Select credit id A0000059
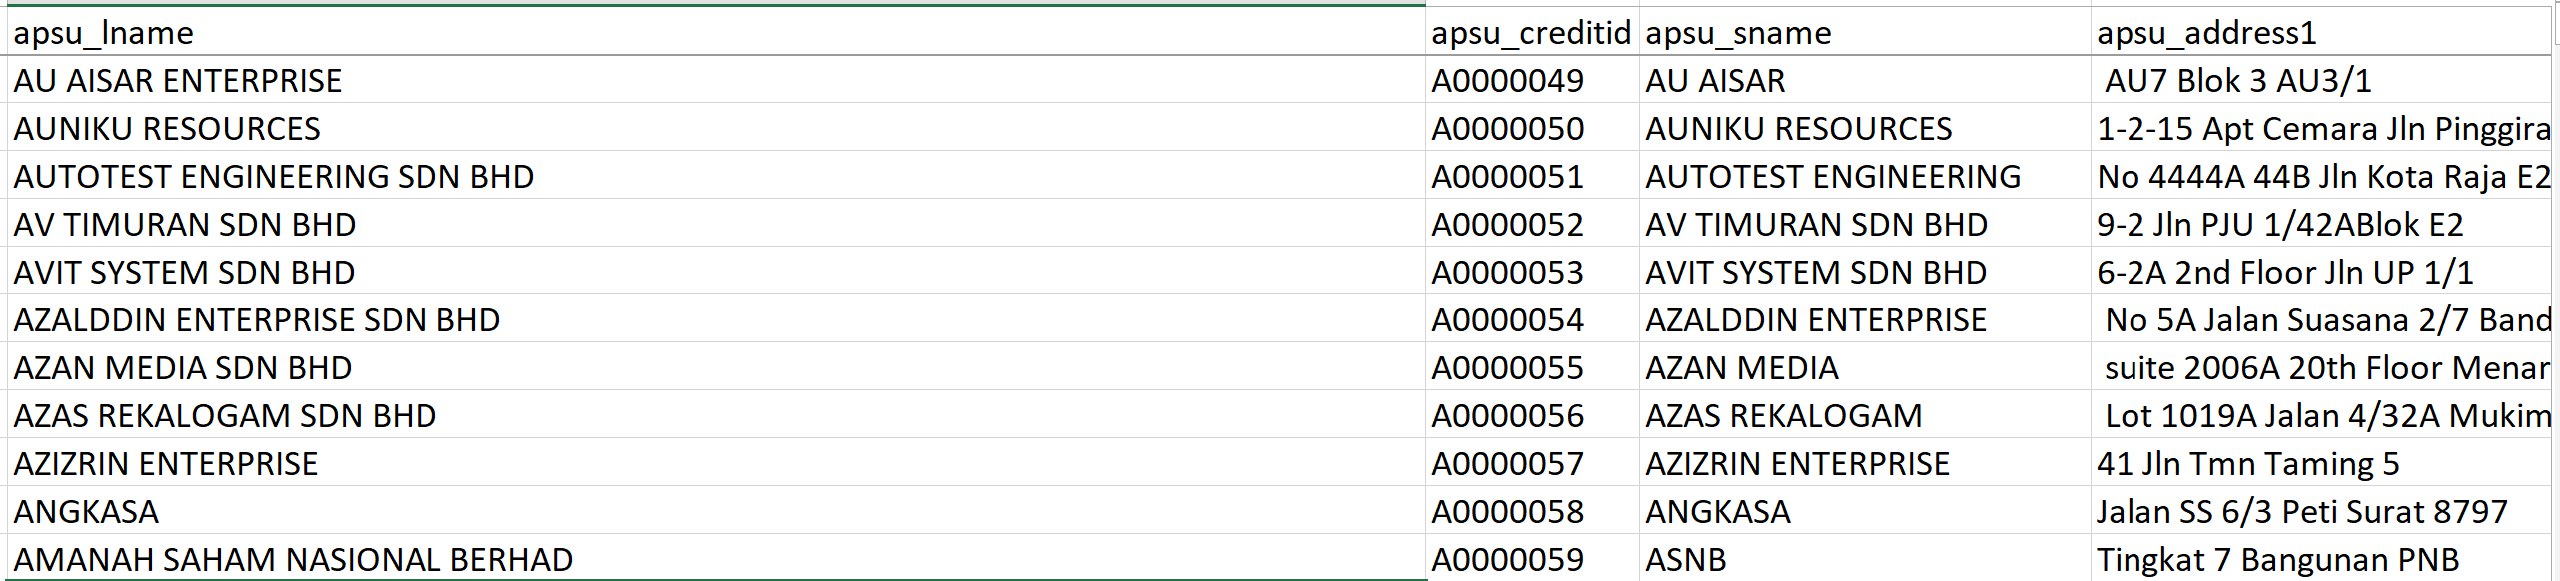This screenshot has height=581, width=2560. (x=1532, y=558)
